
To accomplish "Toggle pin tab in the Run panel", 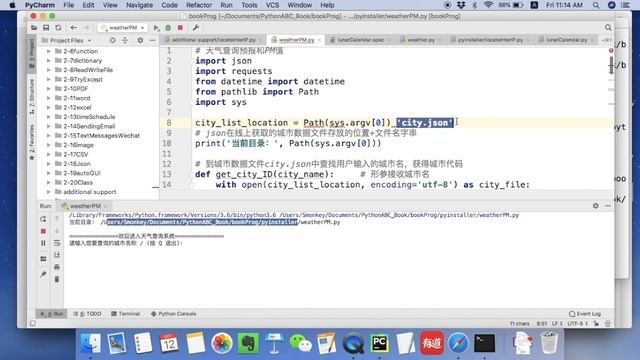I will tap(43, 275).
